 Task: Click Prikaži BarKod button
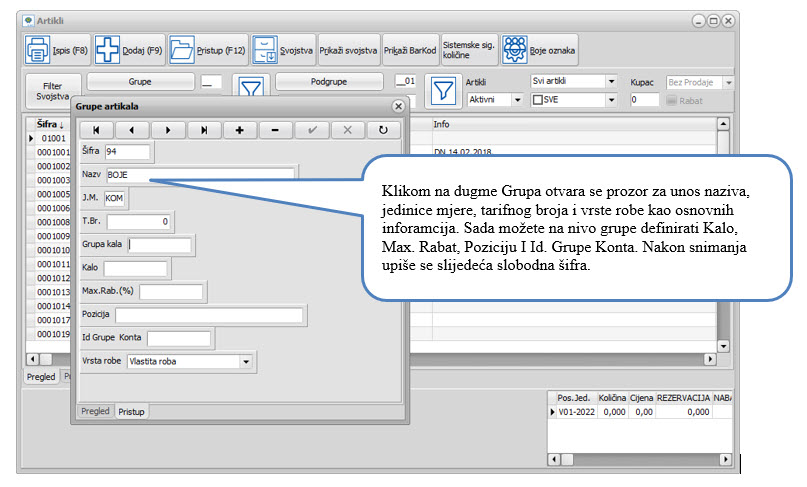[410, 50]
